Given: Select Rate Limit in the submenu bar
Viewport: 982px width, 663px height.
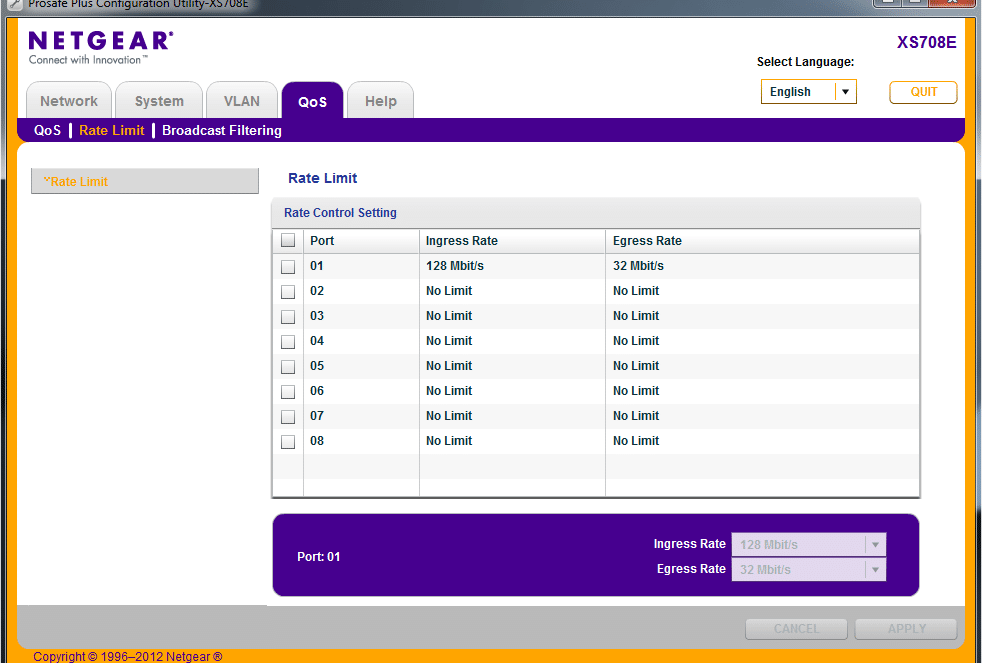Looking at the screenshot, I should click(111, 130).
